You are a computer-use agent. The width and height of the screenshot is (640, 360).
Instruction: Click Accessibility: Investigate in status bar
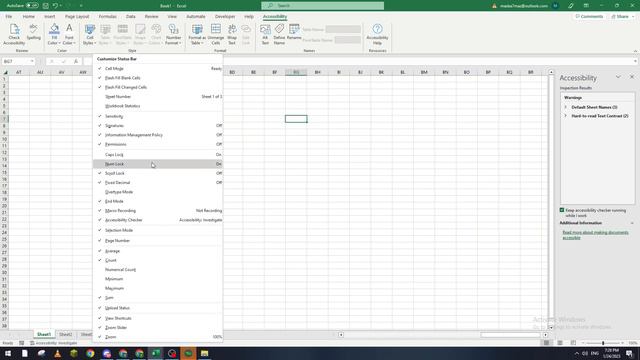click(53, 343)
